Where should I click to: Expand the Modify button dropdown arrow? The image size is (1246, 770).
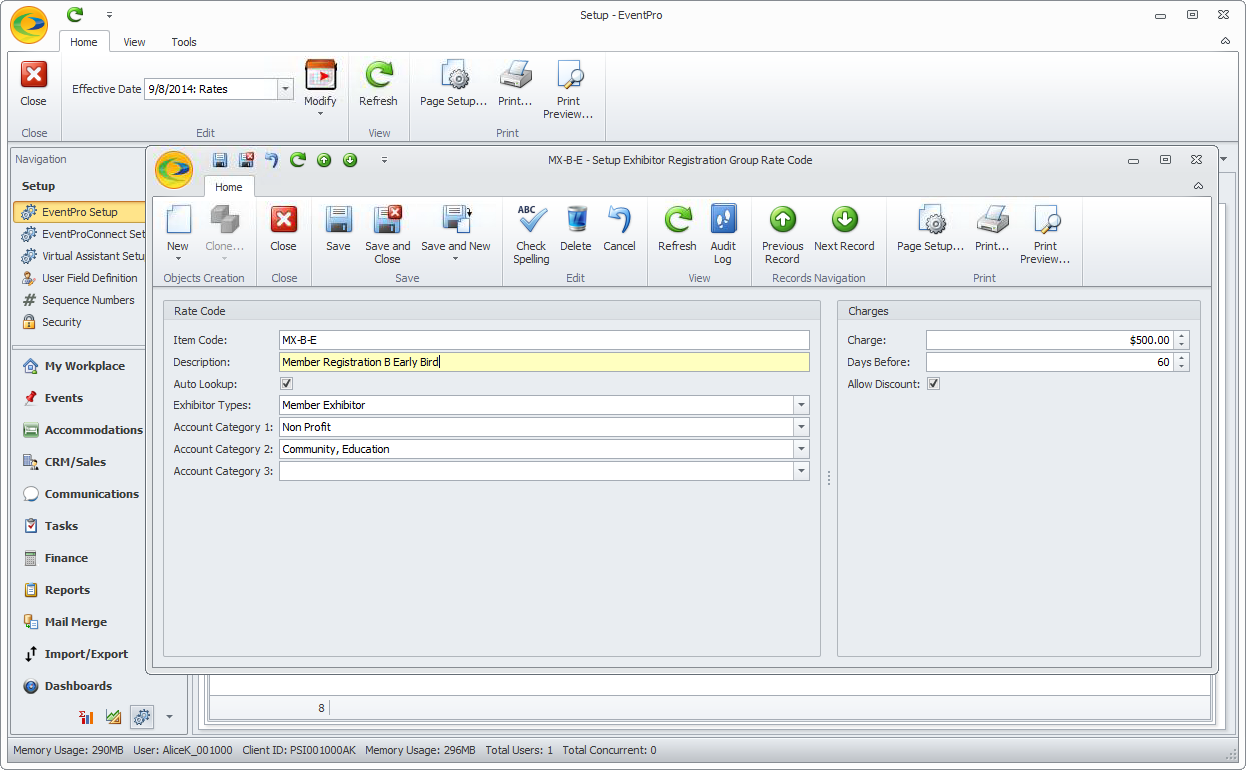point(320,113)
